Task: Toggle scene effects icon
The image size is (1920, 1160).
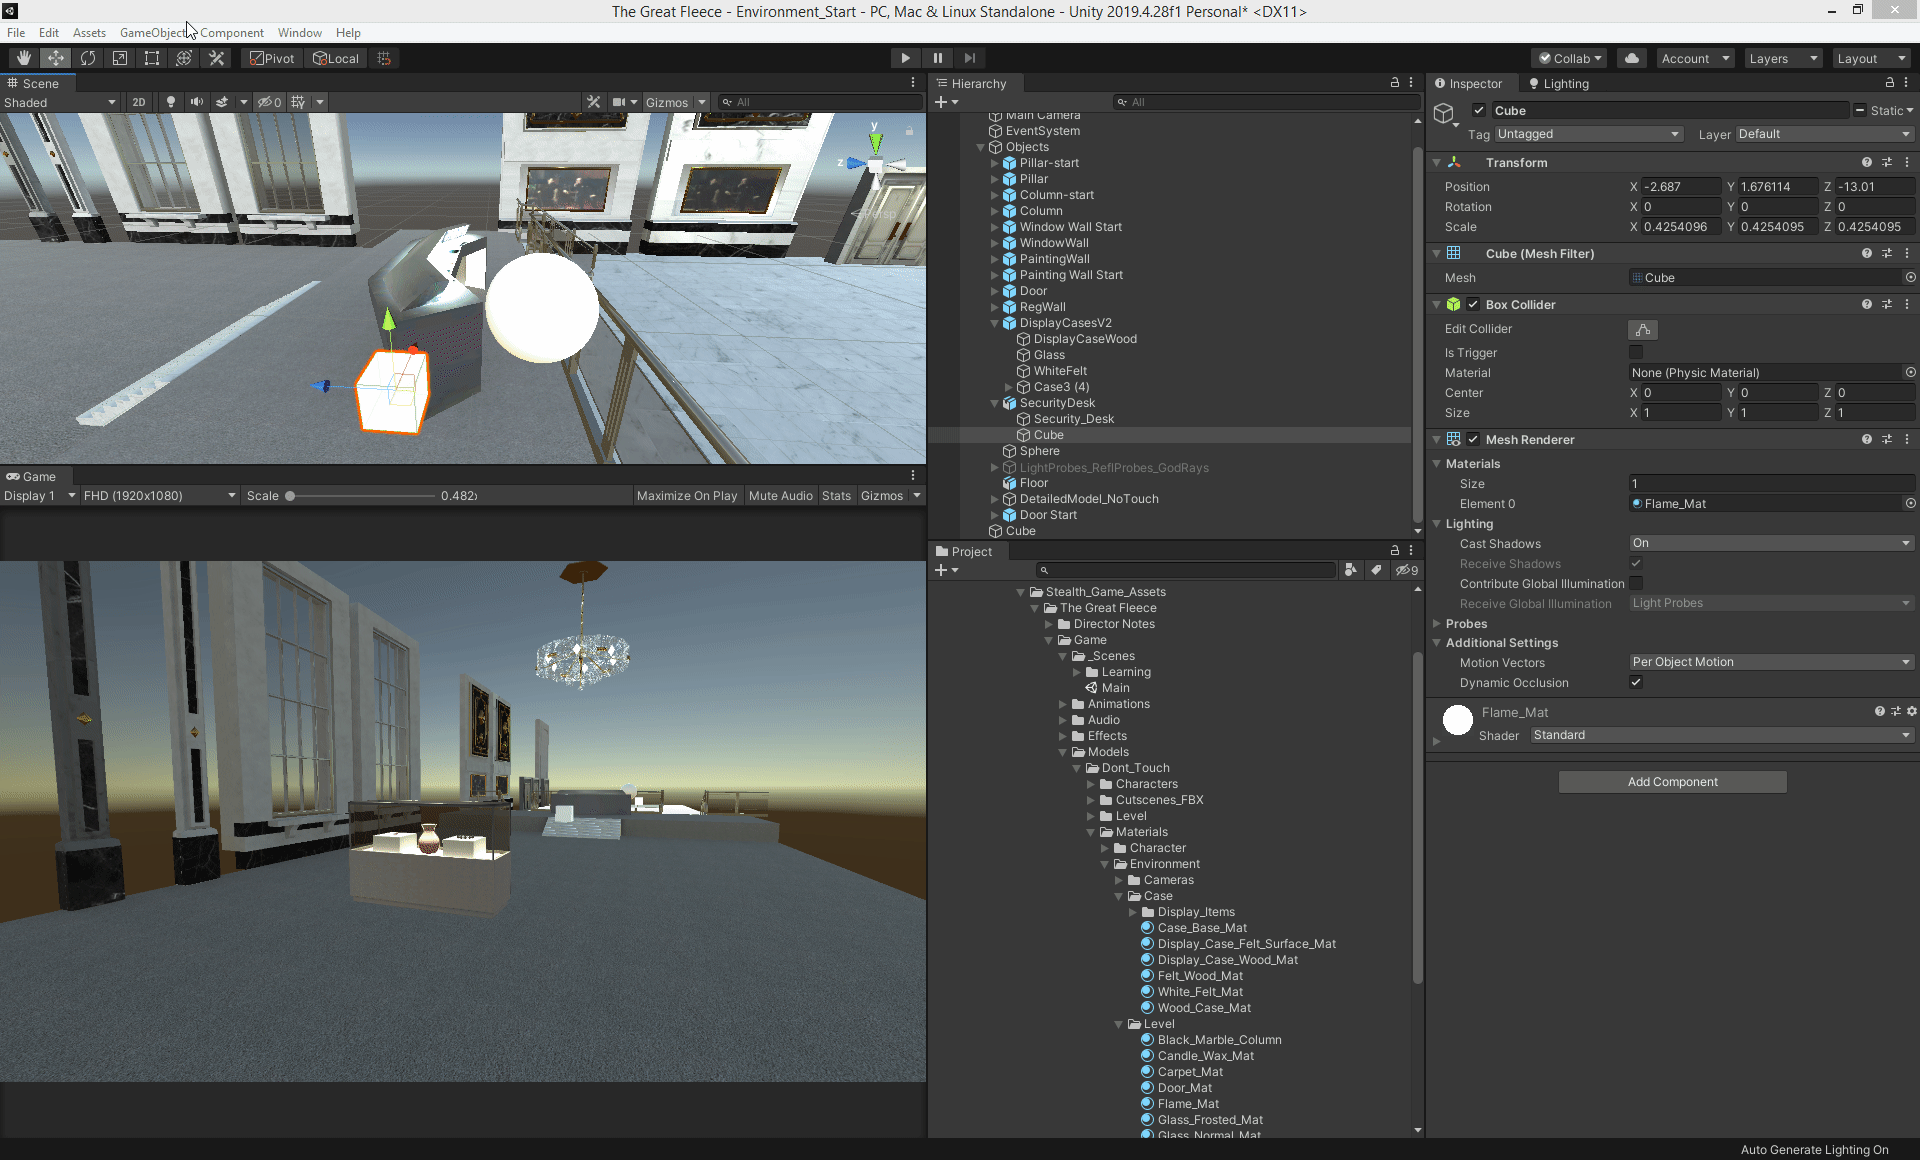Action: point(222,102)
